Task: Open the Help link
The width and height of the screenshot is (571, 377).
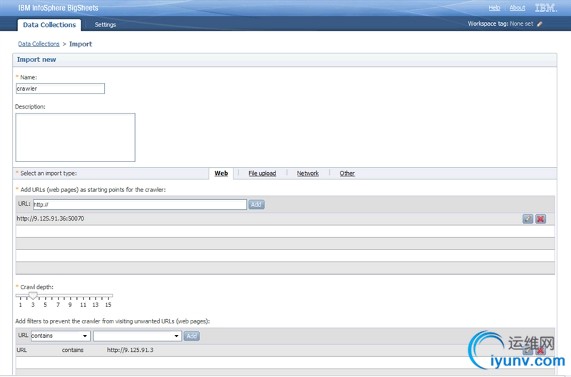Action: 494,8
